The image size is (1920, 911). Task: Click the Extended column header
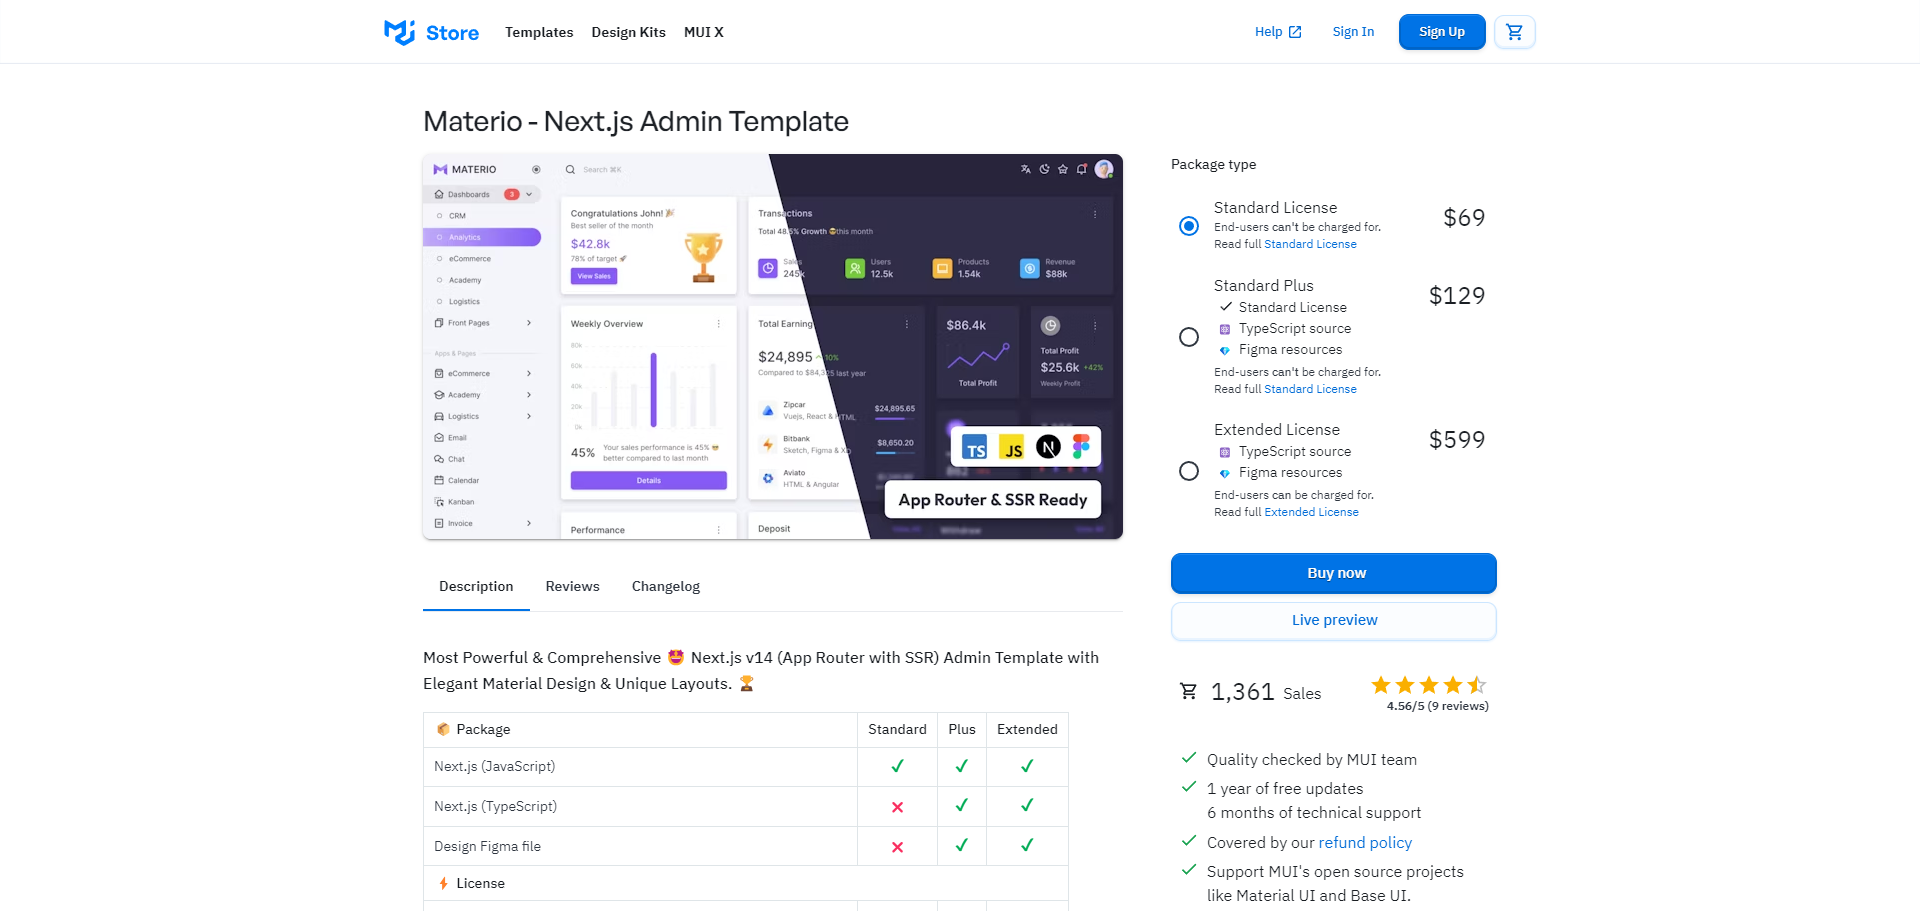tap(1027, 730)
